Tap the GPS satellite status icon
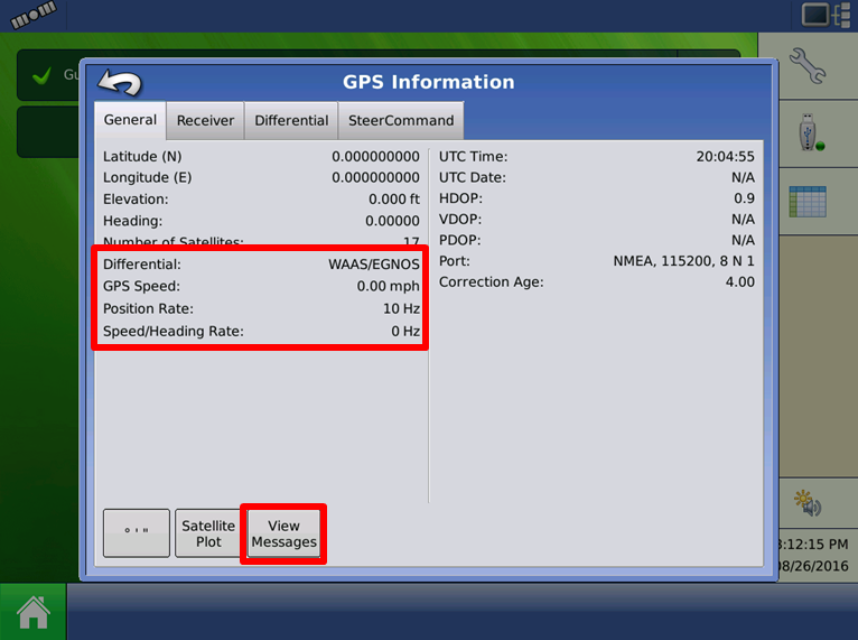 pyautogui.click(x=34, y=15)
